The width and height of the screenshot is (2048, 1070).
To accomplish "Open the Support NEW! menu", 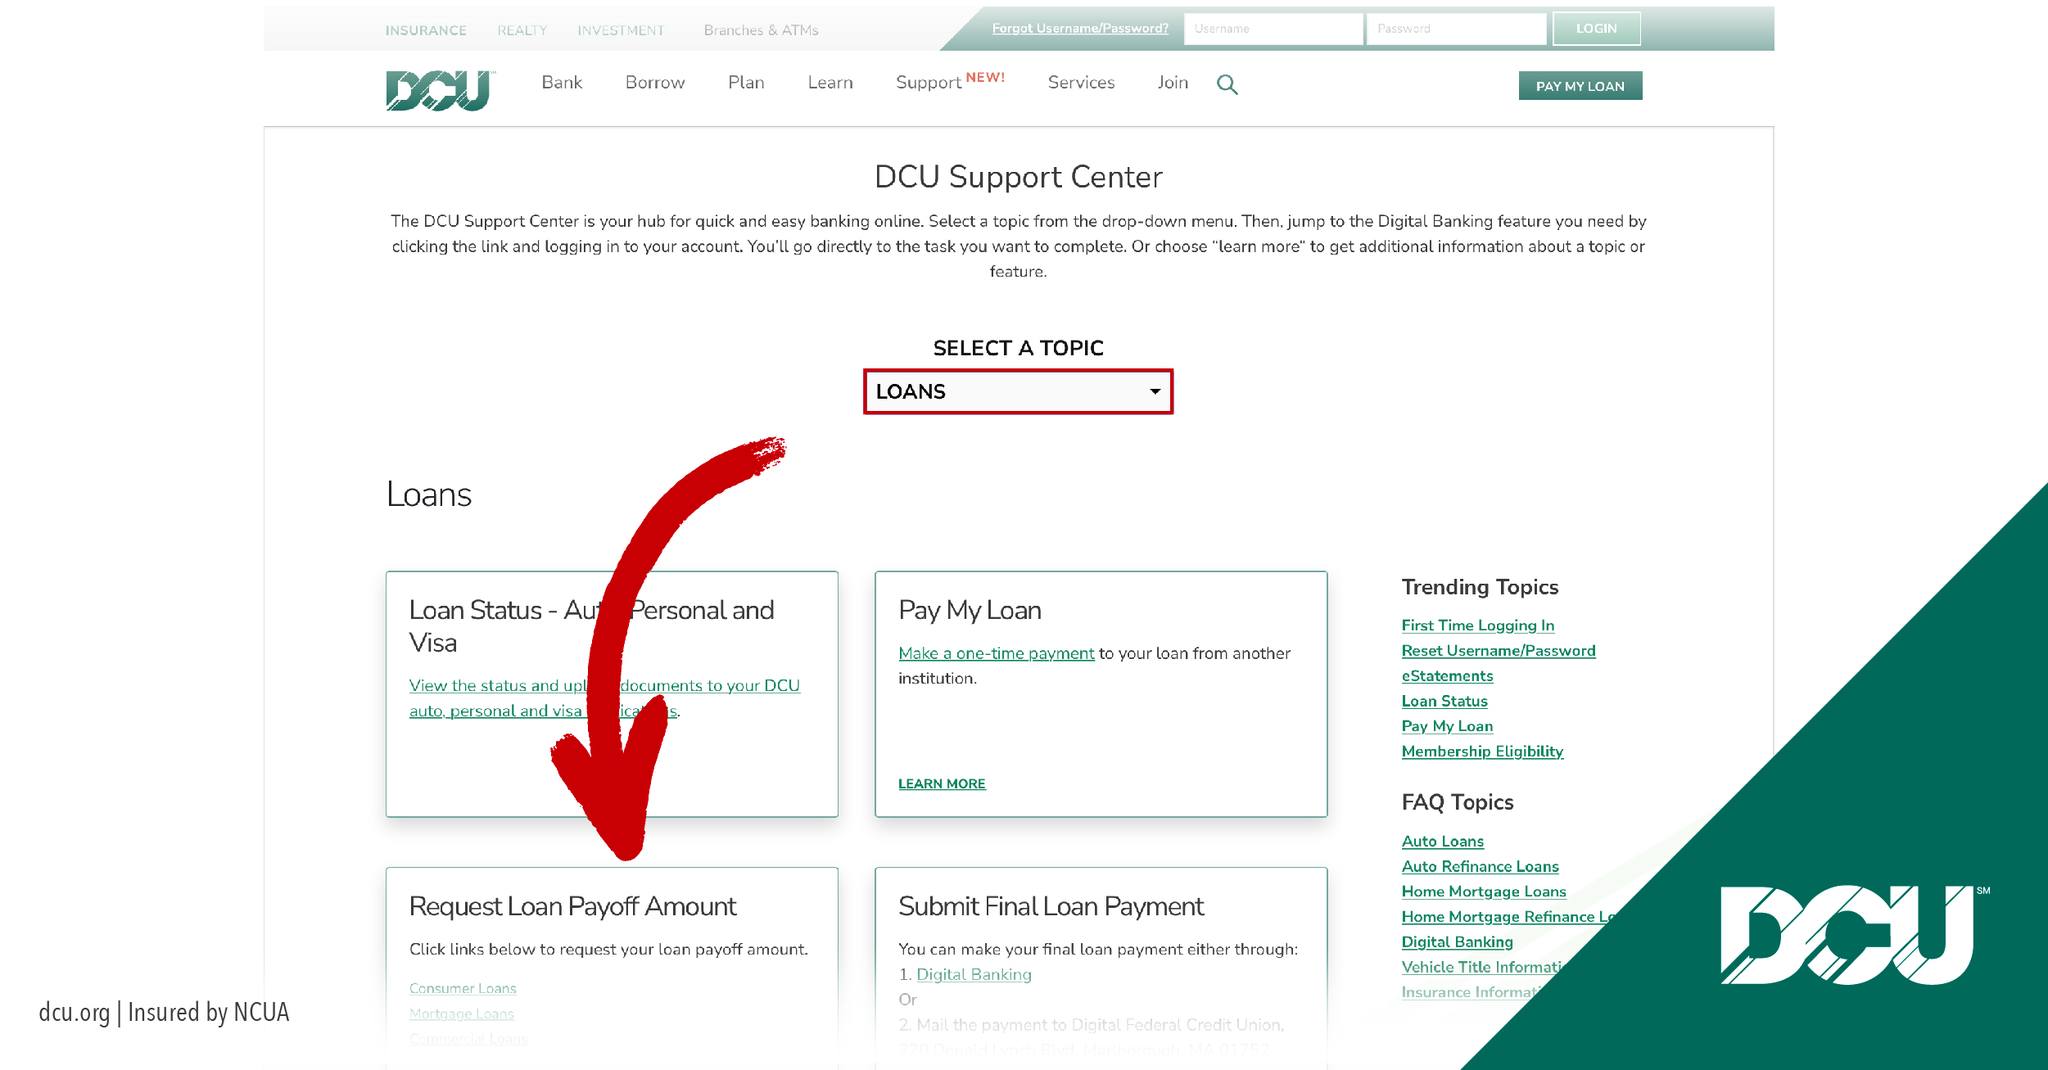I will (x=950, y=82).
